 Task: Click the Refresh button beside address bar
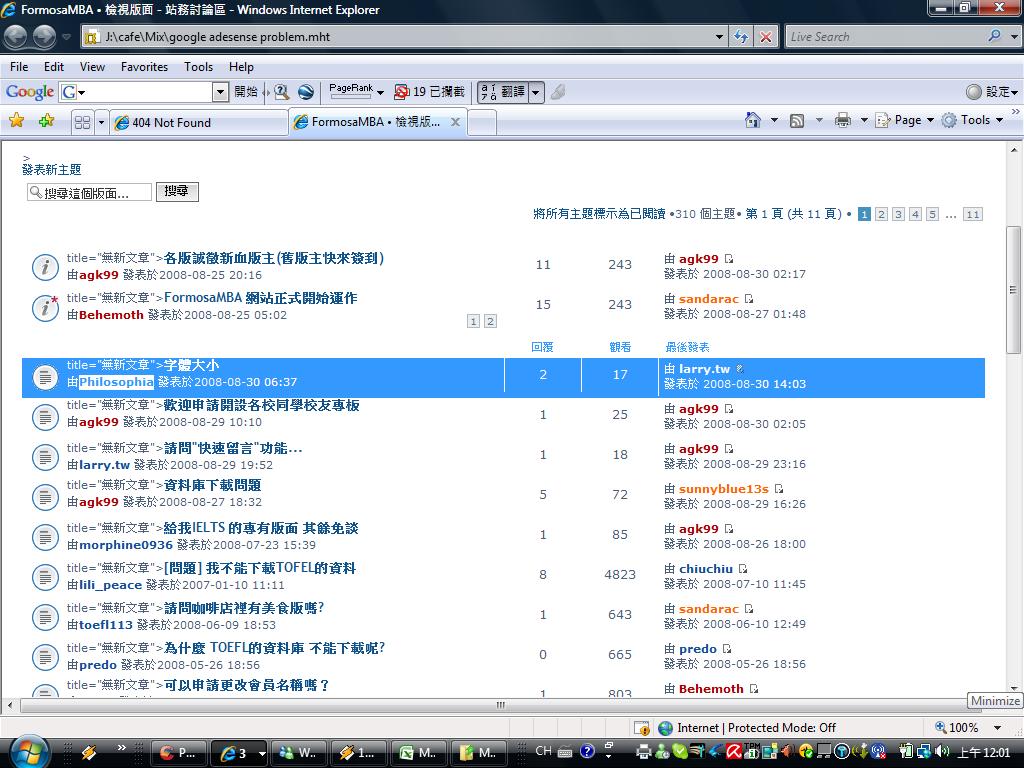pyautogui.click(x=741, y=37)
